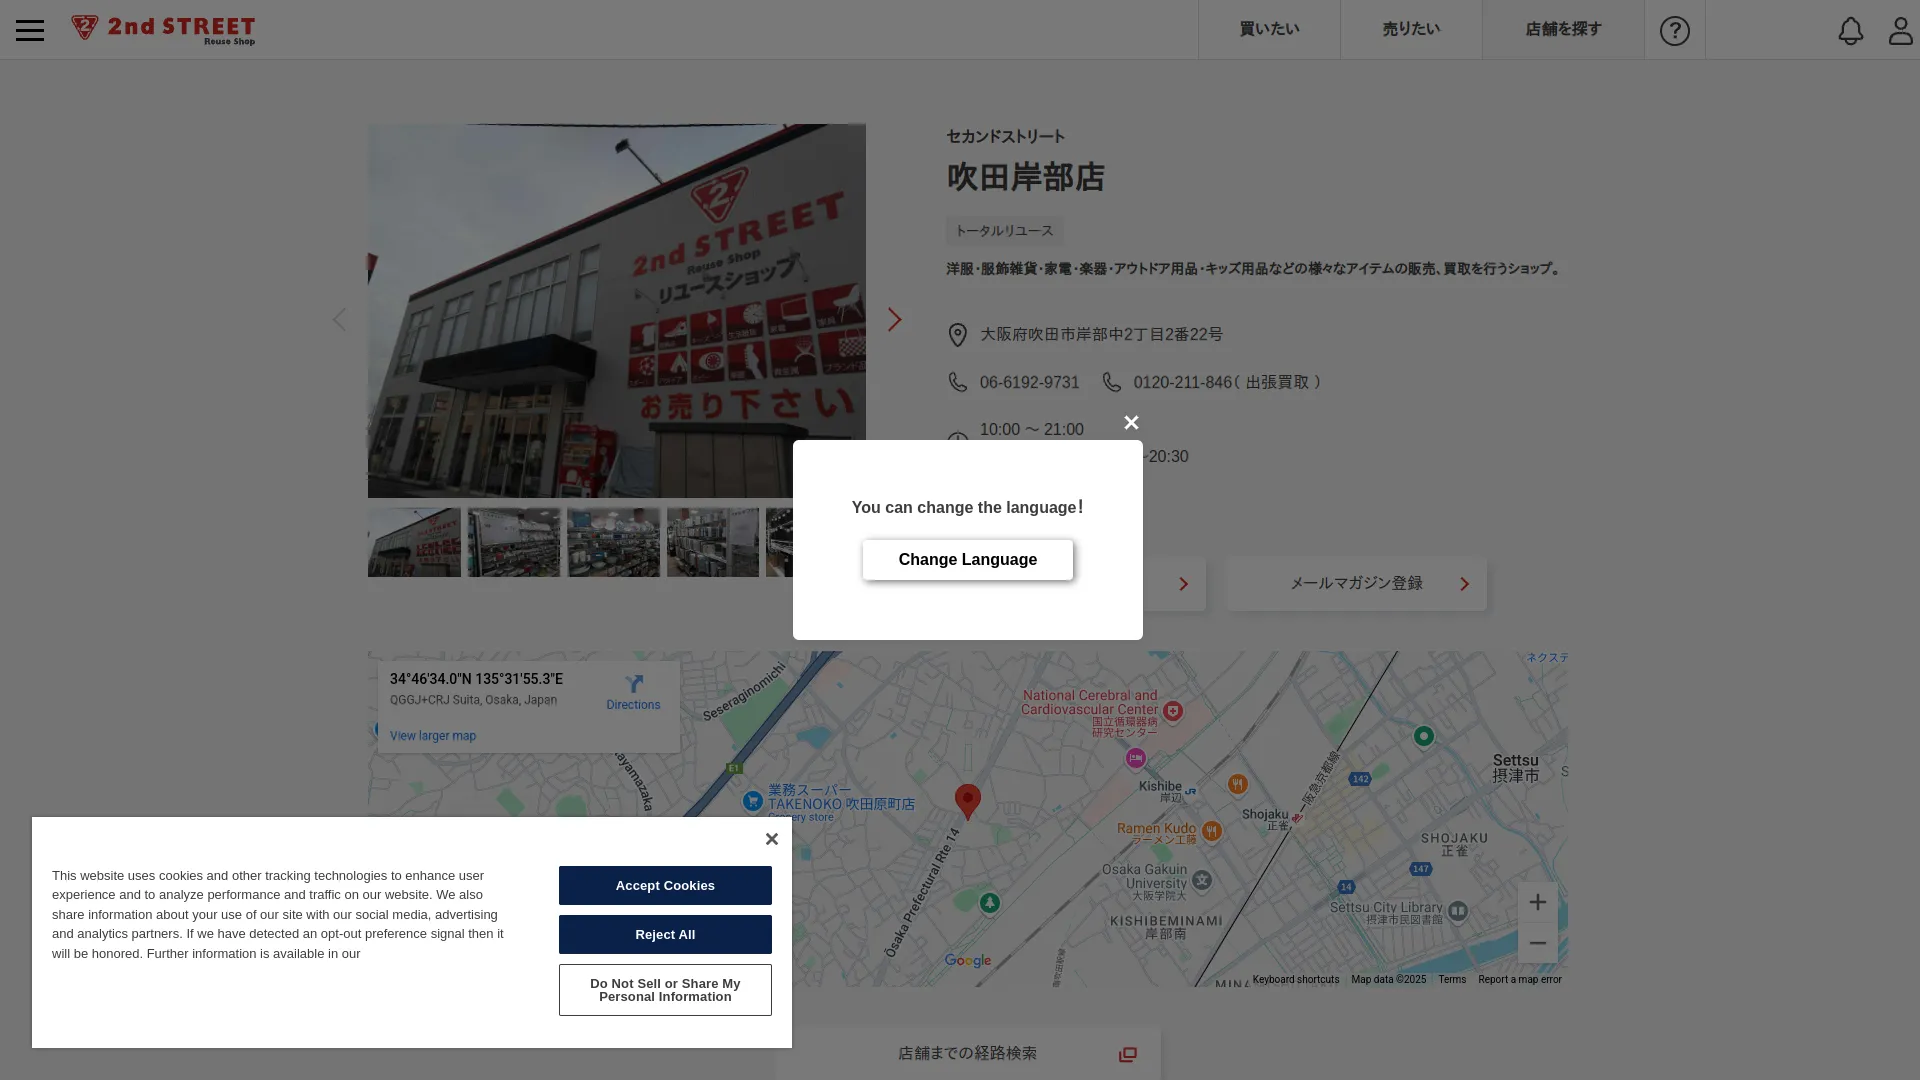Show previous store photo
The height and width of the screenshot is (1080, 1920).
(x=339, y=319)
